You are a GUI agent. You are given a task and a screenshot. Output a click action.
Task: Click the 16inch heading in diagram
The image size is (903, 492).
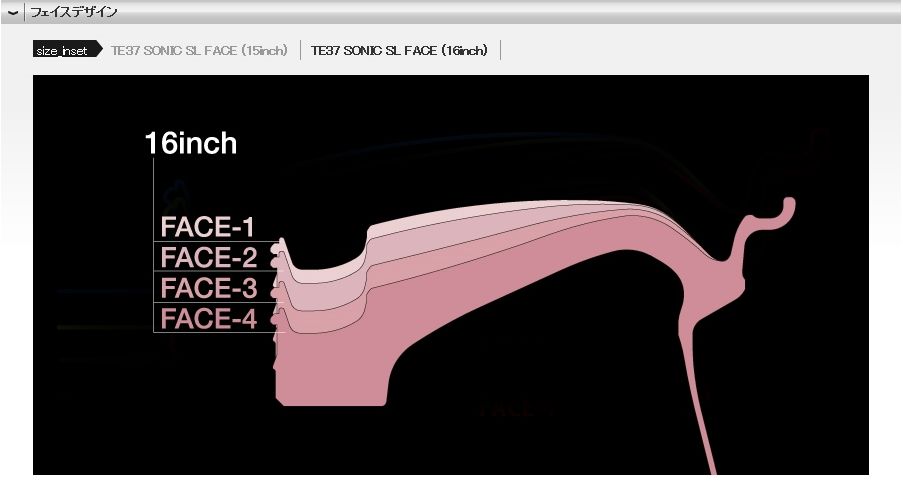191,143
